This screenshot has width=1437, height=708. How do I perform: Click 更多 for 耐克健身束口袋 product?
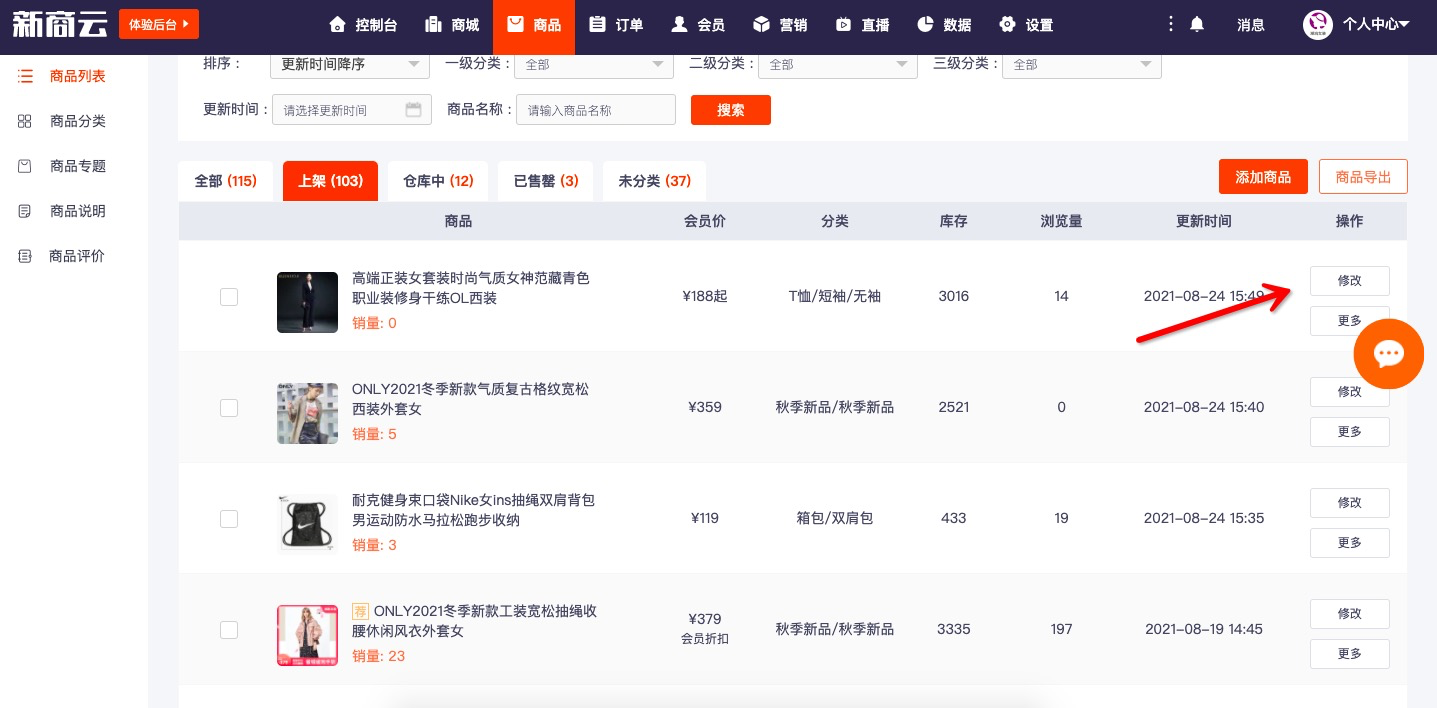coord(1350,543)
